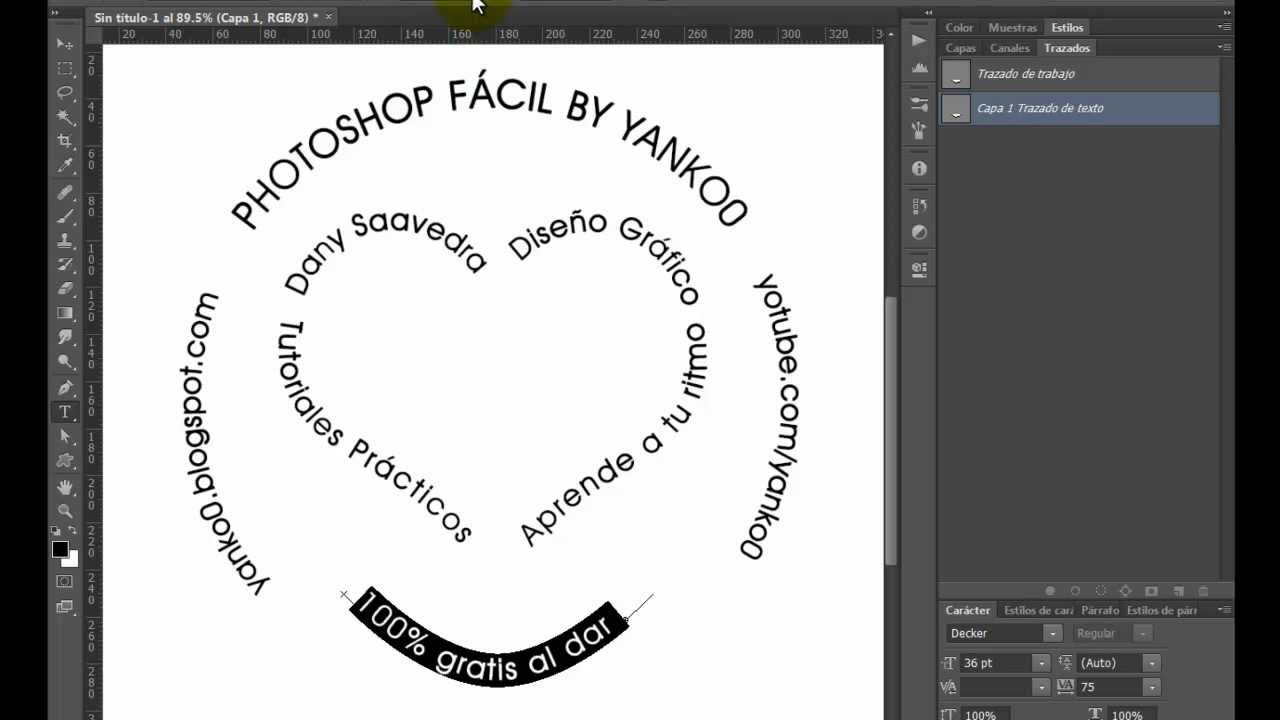Open font size 36 pt dropdown
1280x720 pixels.
tap(1041, 663)
